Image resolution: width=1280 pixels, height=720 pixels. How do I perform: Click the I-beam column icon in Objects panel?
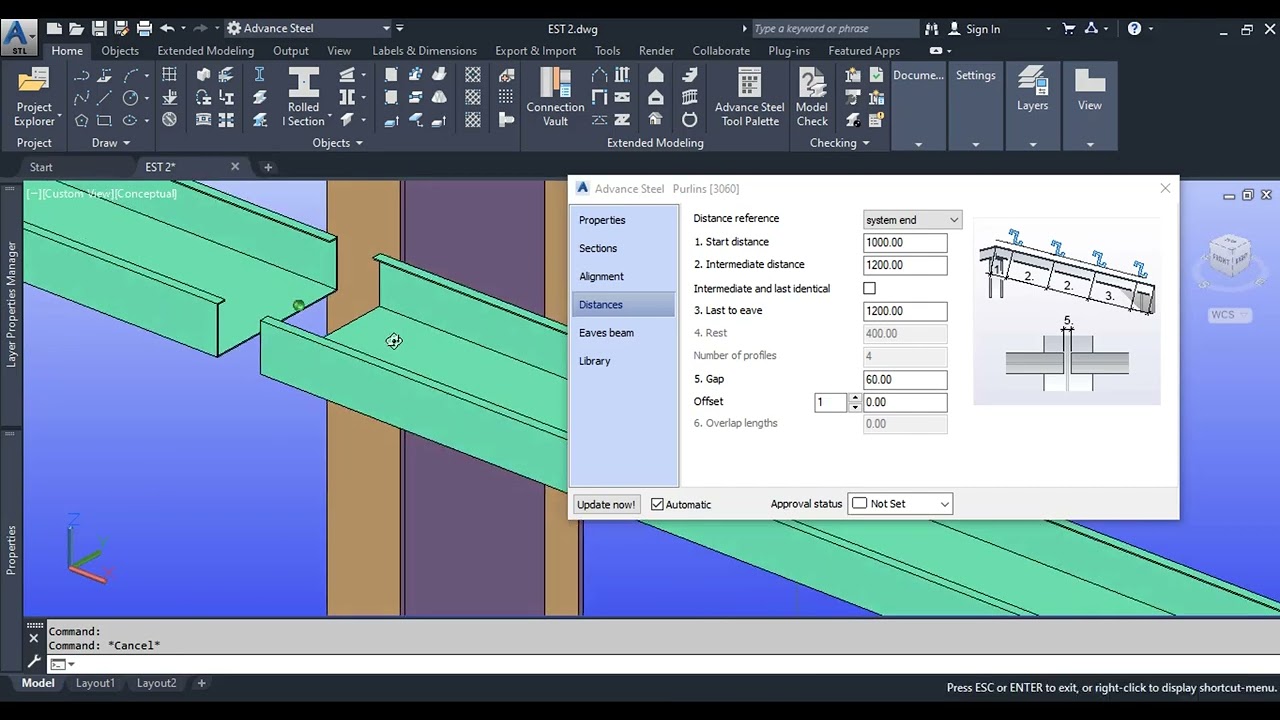click(x=259, y=75)
